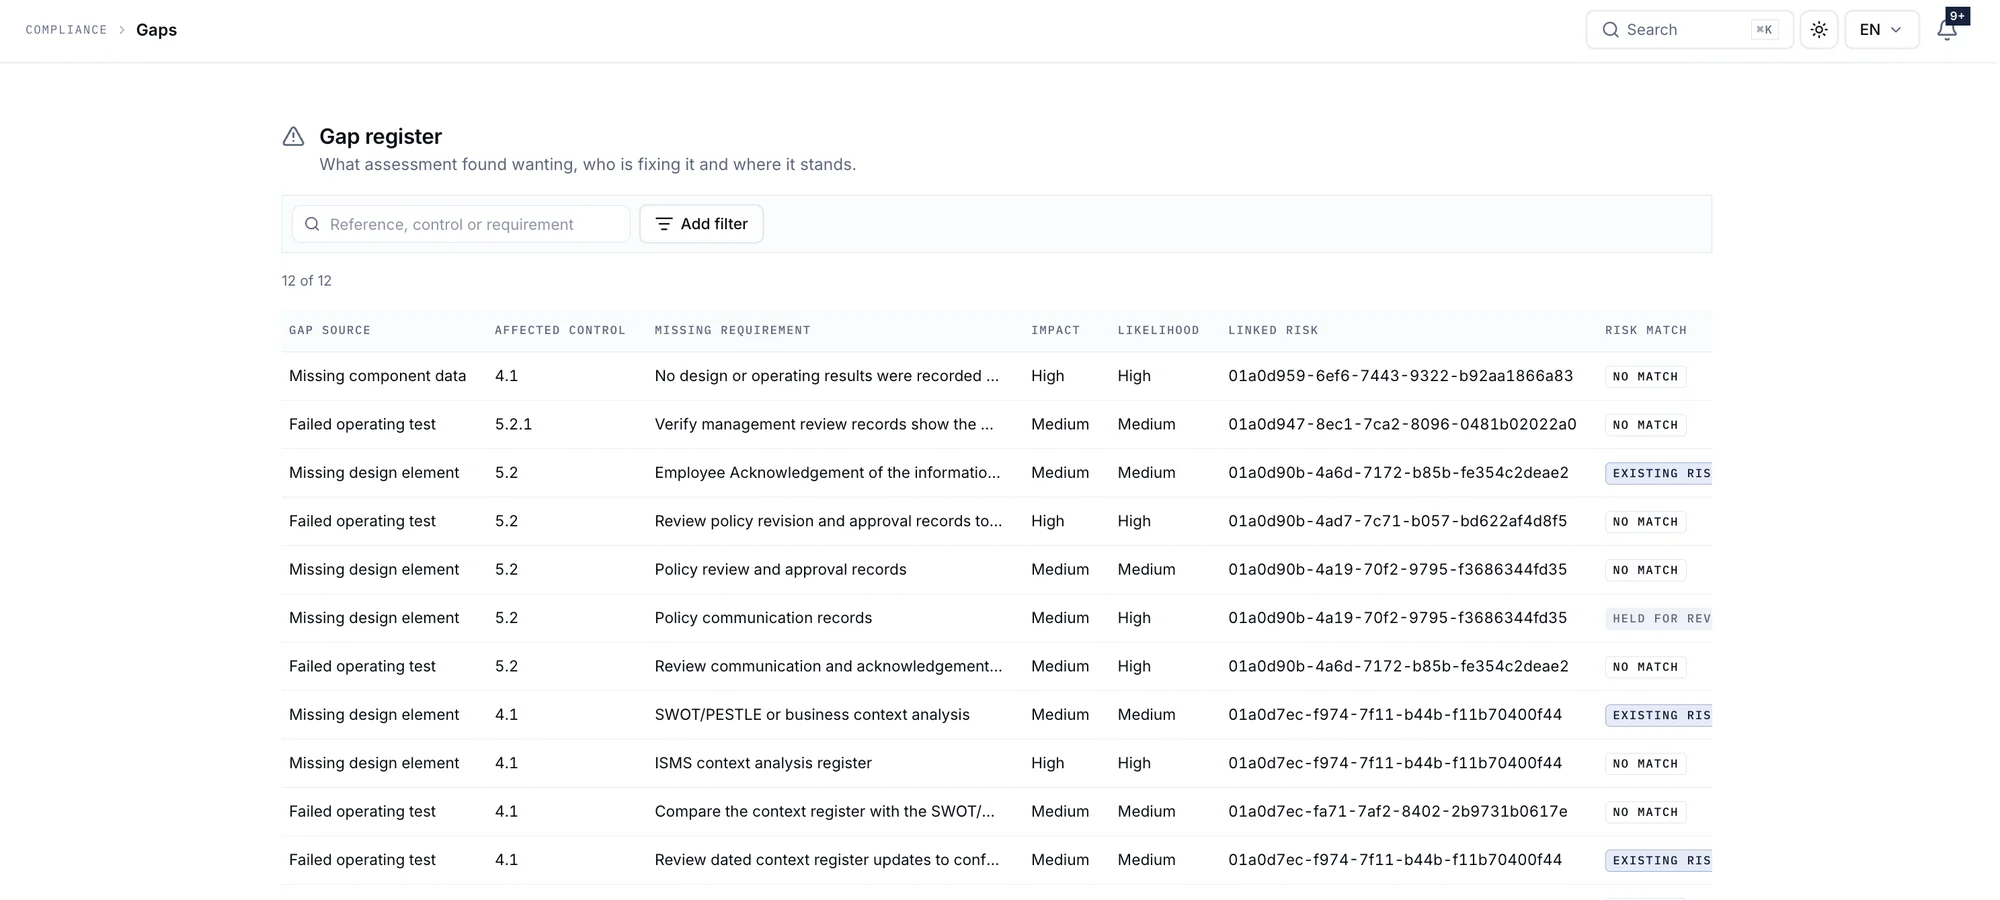Click the 12 of 12 result count
2000x900 pixels.
[x=306, y=281]
